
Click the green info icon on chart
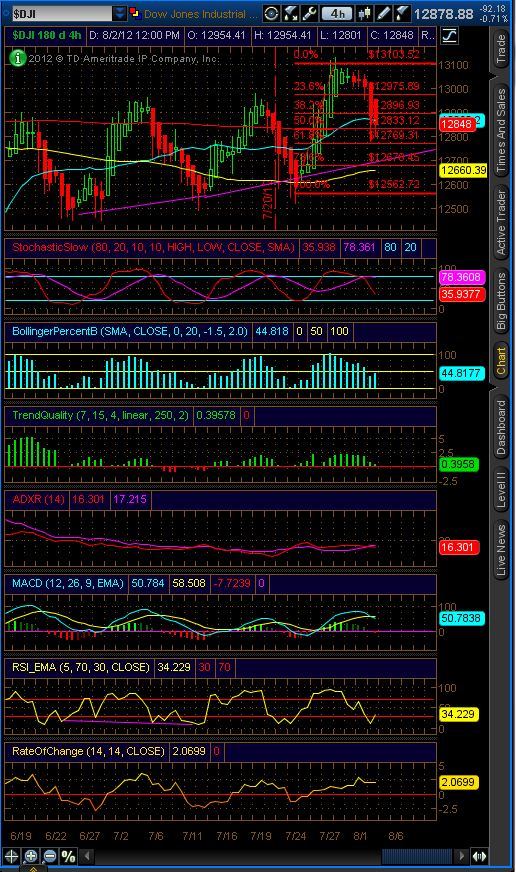18,58
